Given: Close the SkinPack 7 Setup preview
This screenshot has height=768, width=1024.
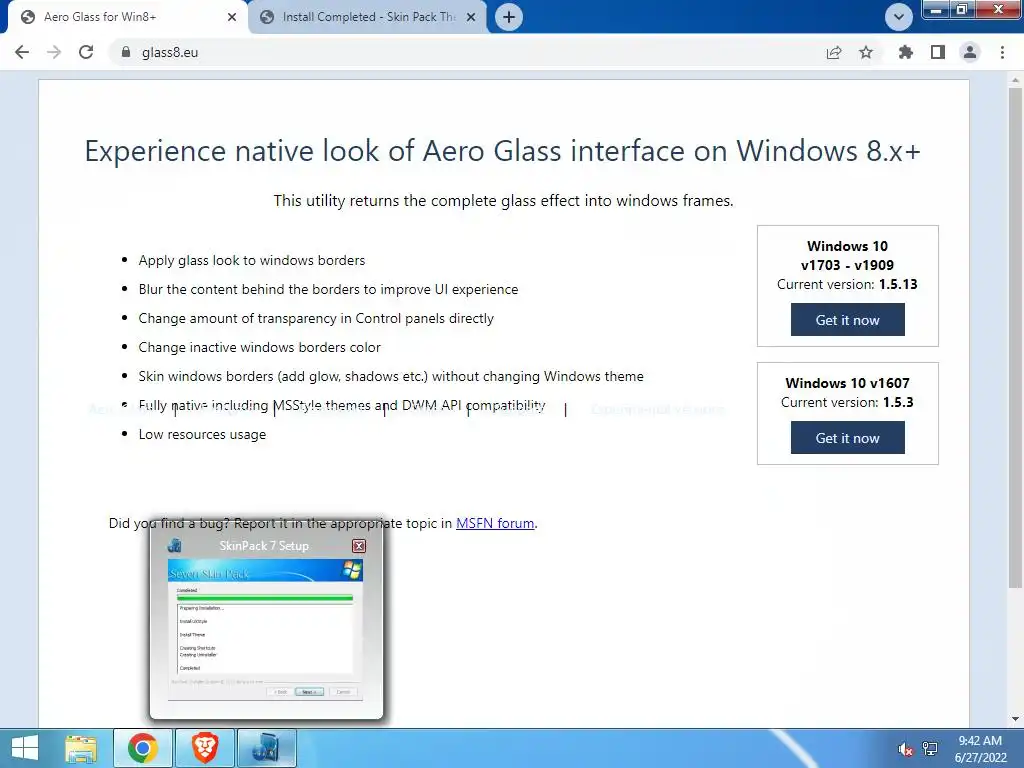Looking at the screenshot, I should click(359, 546).
